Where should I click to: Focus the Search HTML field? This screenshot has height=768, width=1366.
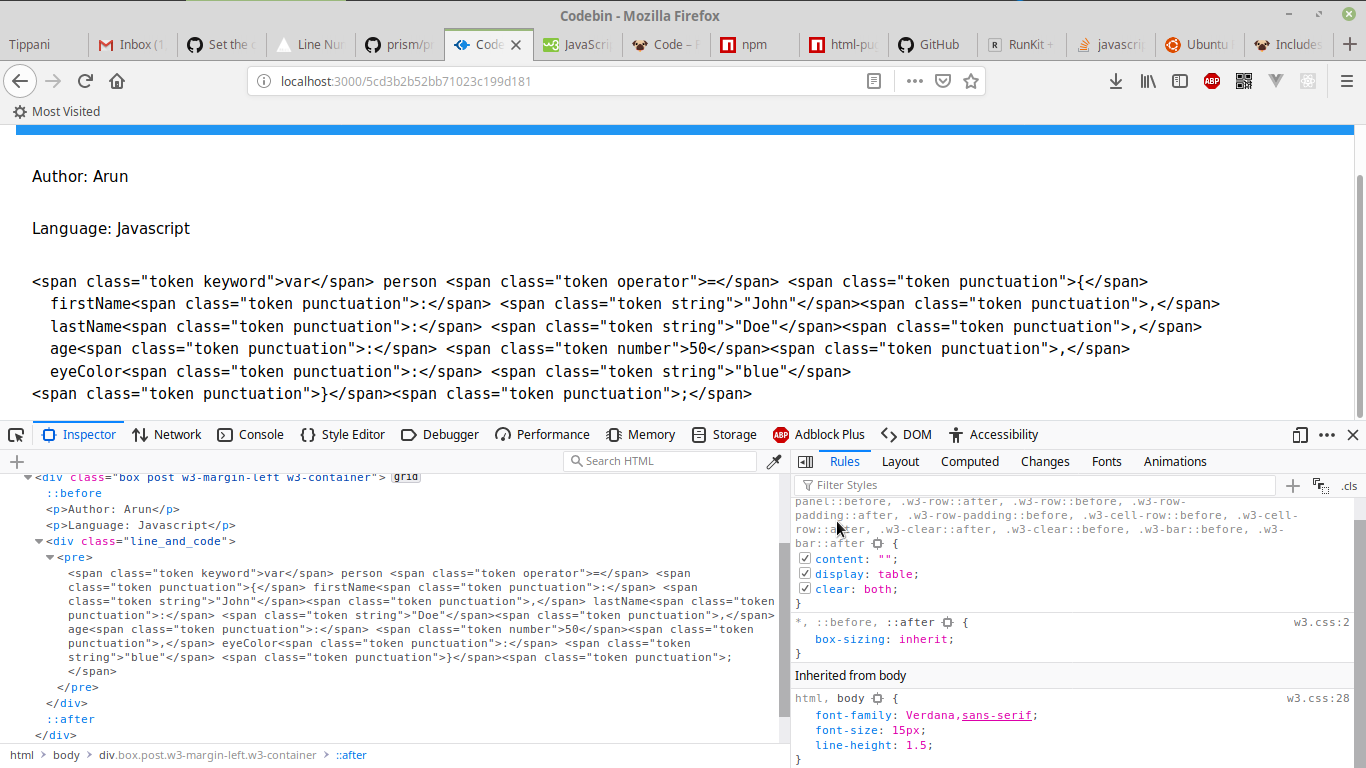(x=660, y=461)
